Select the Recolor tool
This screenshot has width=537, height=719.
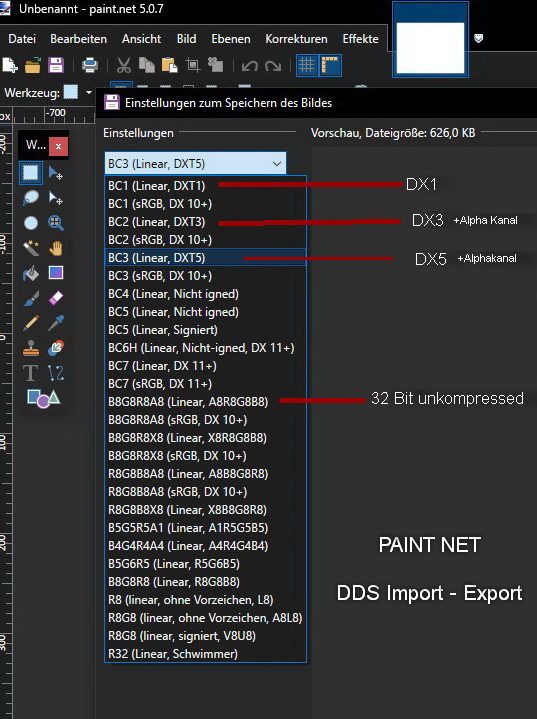point(55,348)
